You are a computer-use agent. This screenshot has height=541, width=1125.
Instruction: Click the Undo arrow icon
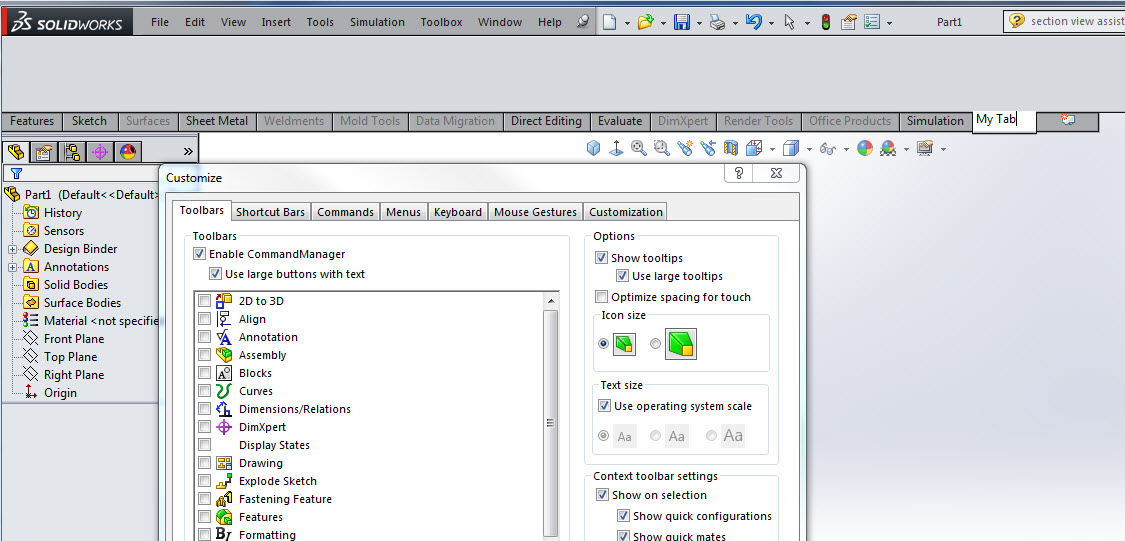pos(753,22)
